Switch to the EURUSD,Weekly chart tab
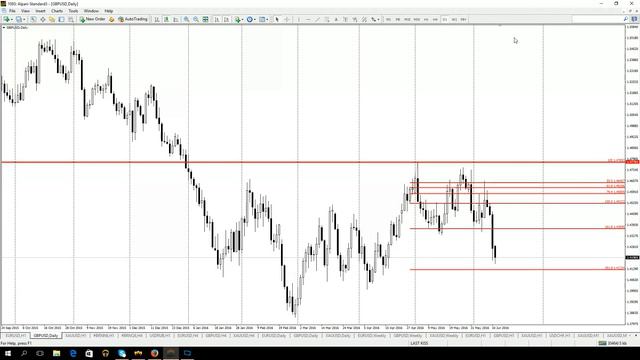The image size is (640, 360). (372, 336)
